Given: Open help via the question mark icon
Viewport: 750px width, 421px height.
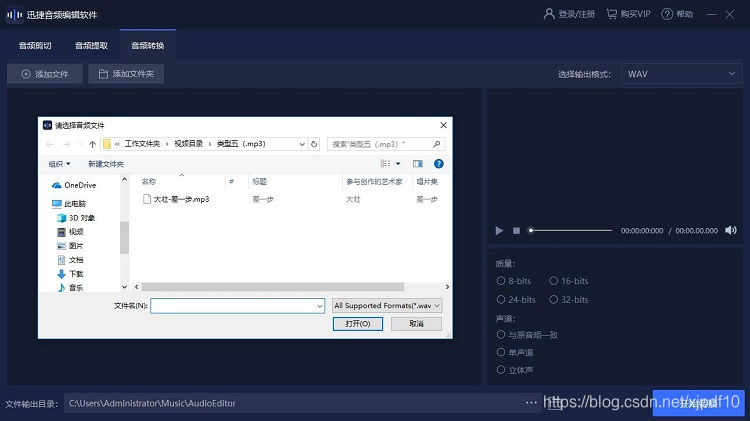Looking at the screenshot, I should [x=667, y=14].
